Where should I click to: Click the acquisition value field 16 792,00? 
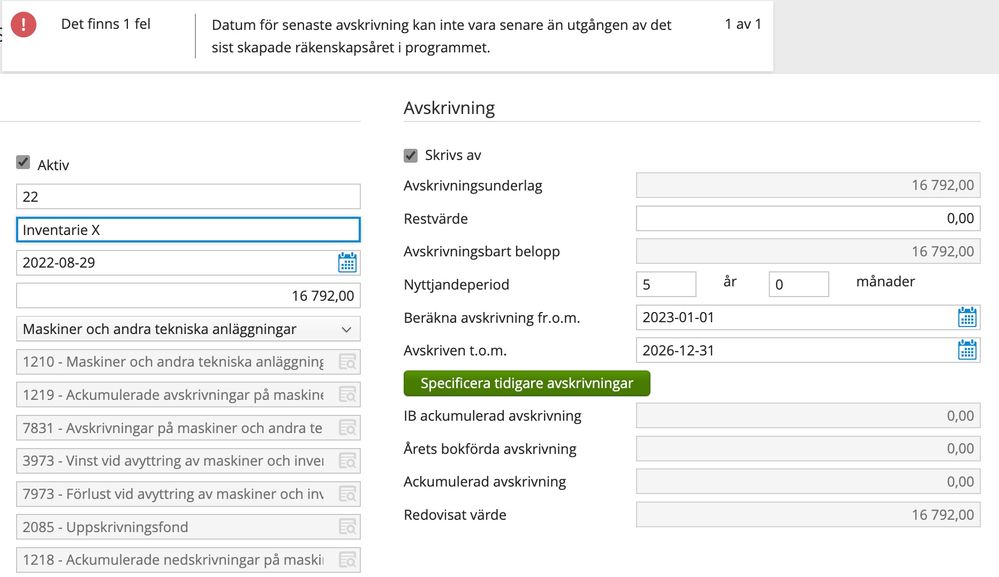188,296
